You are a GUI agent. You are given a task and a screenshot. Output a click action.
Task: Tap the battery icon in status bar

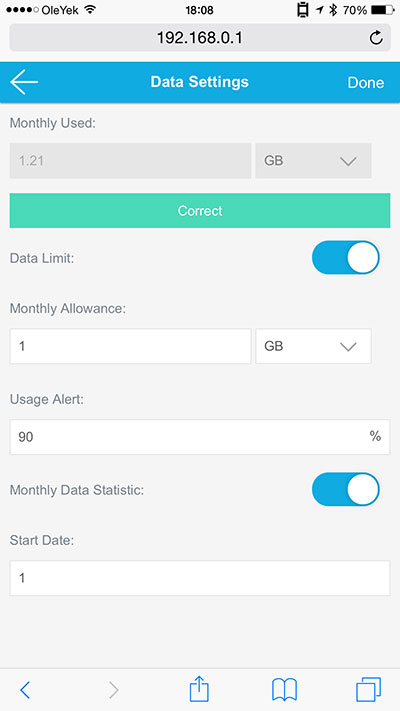[382, 10]
